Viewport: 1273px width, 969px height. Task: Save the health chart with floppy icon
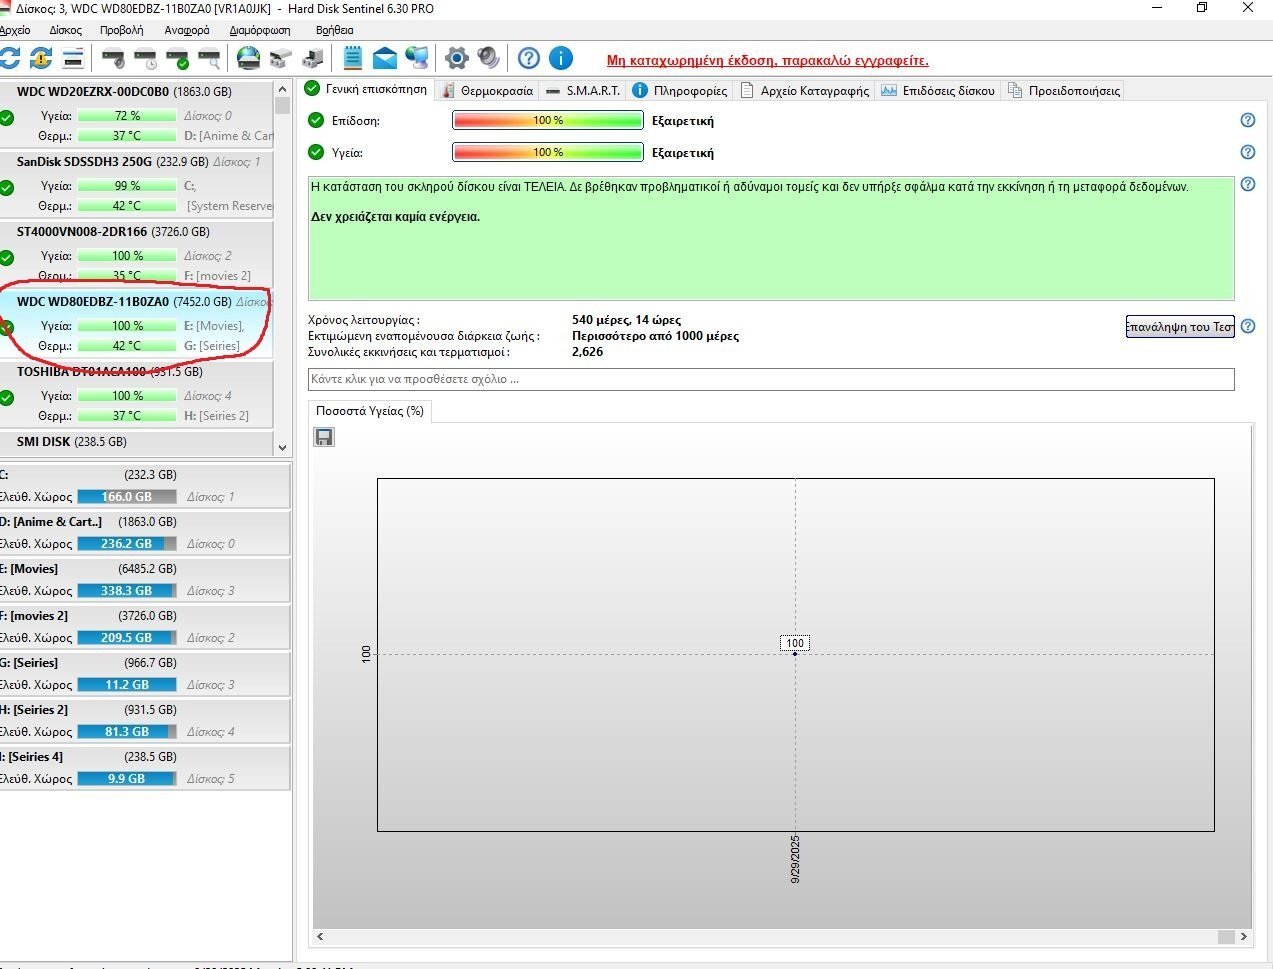click(324, 437)
